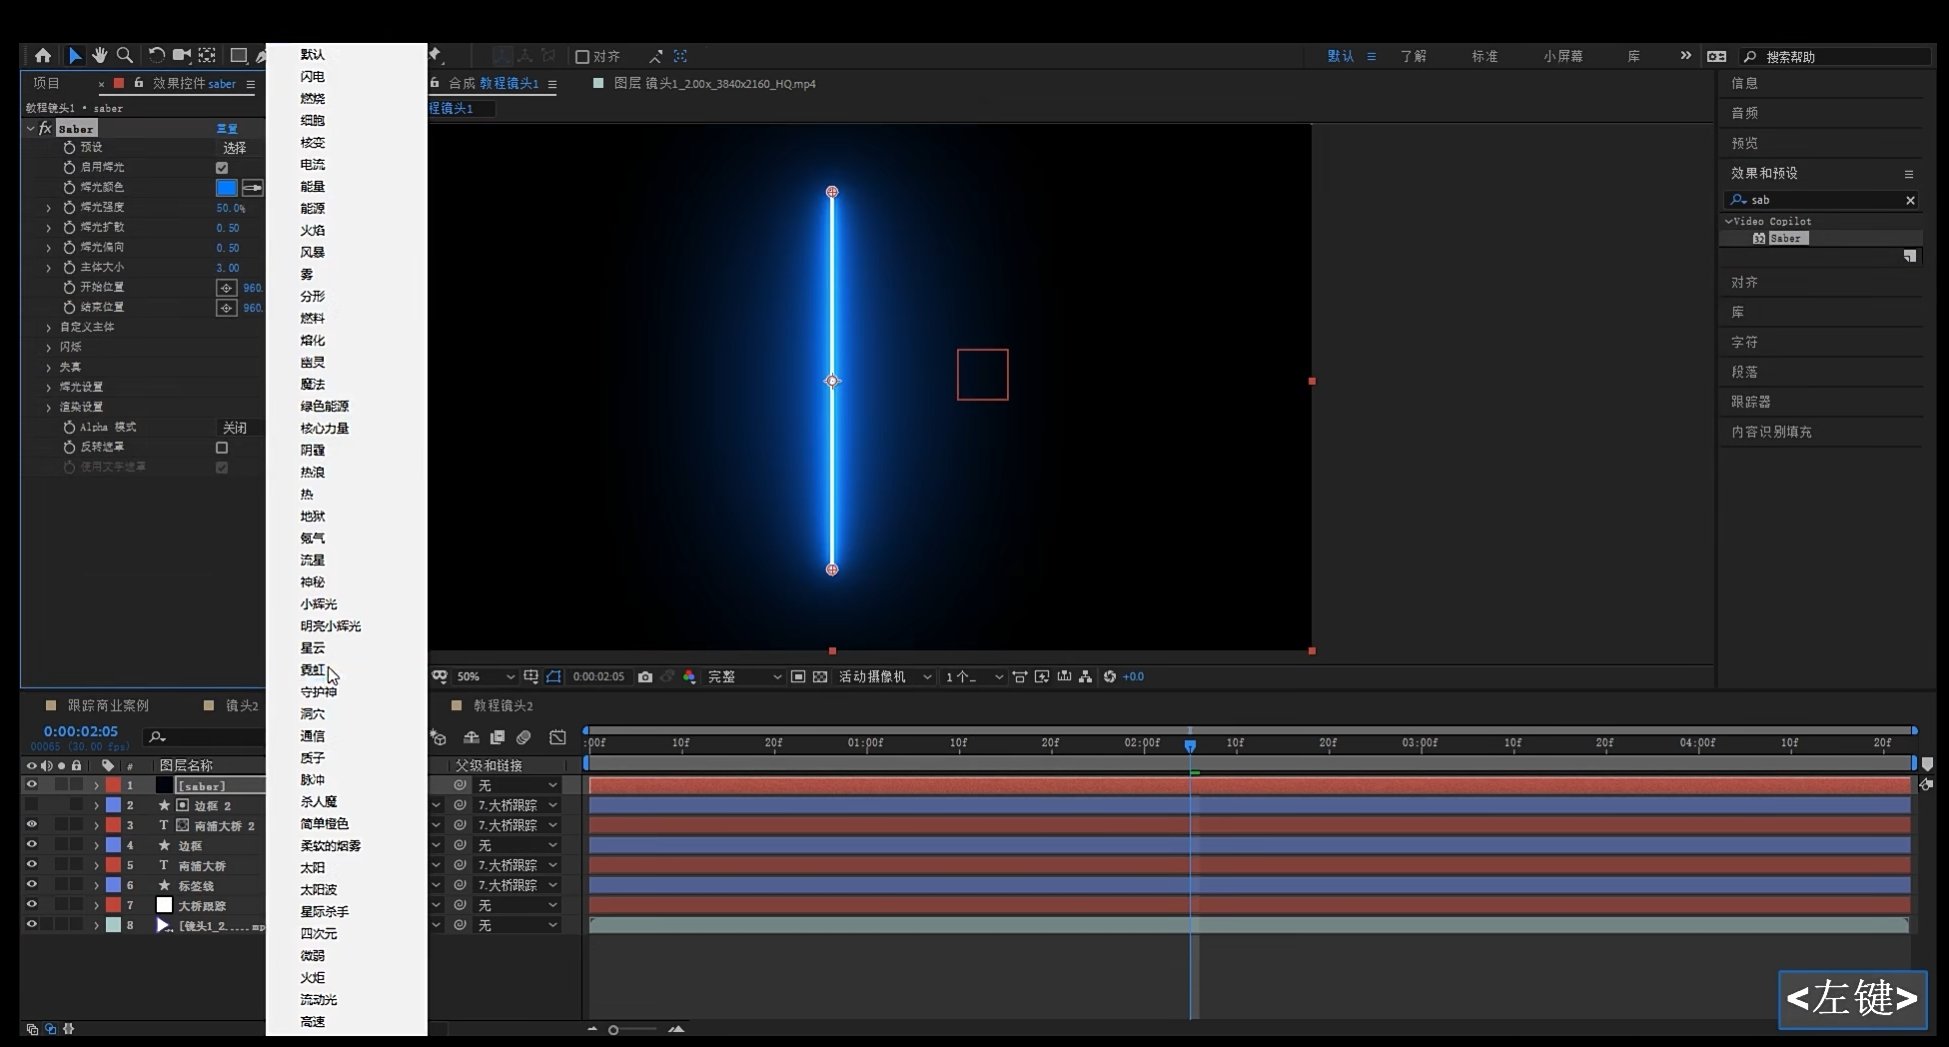Open the 活动摄像机 view dropdown
The image size is (1949, 1047).
(884, 677)
